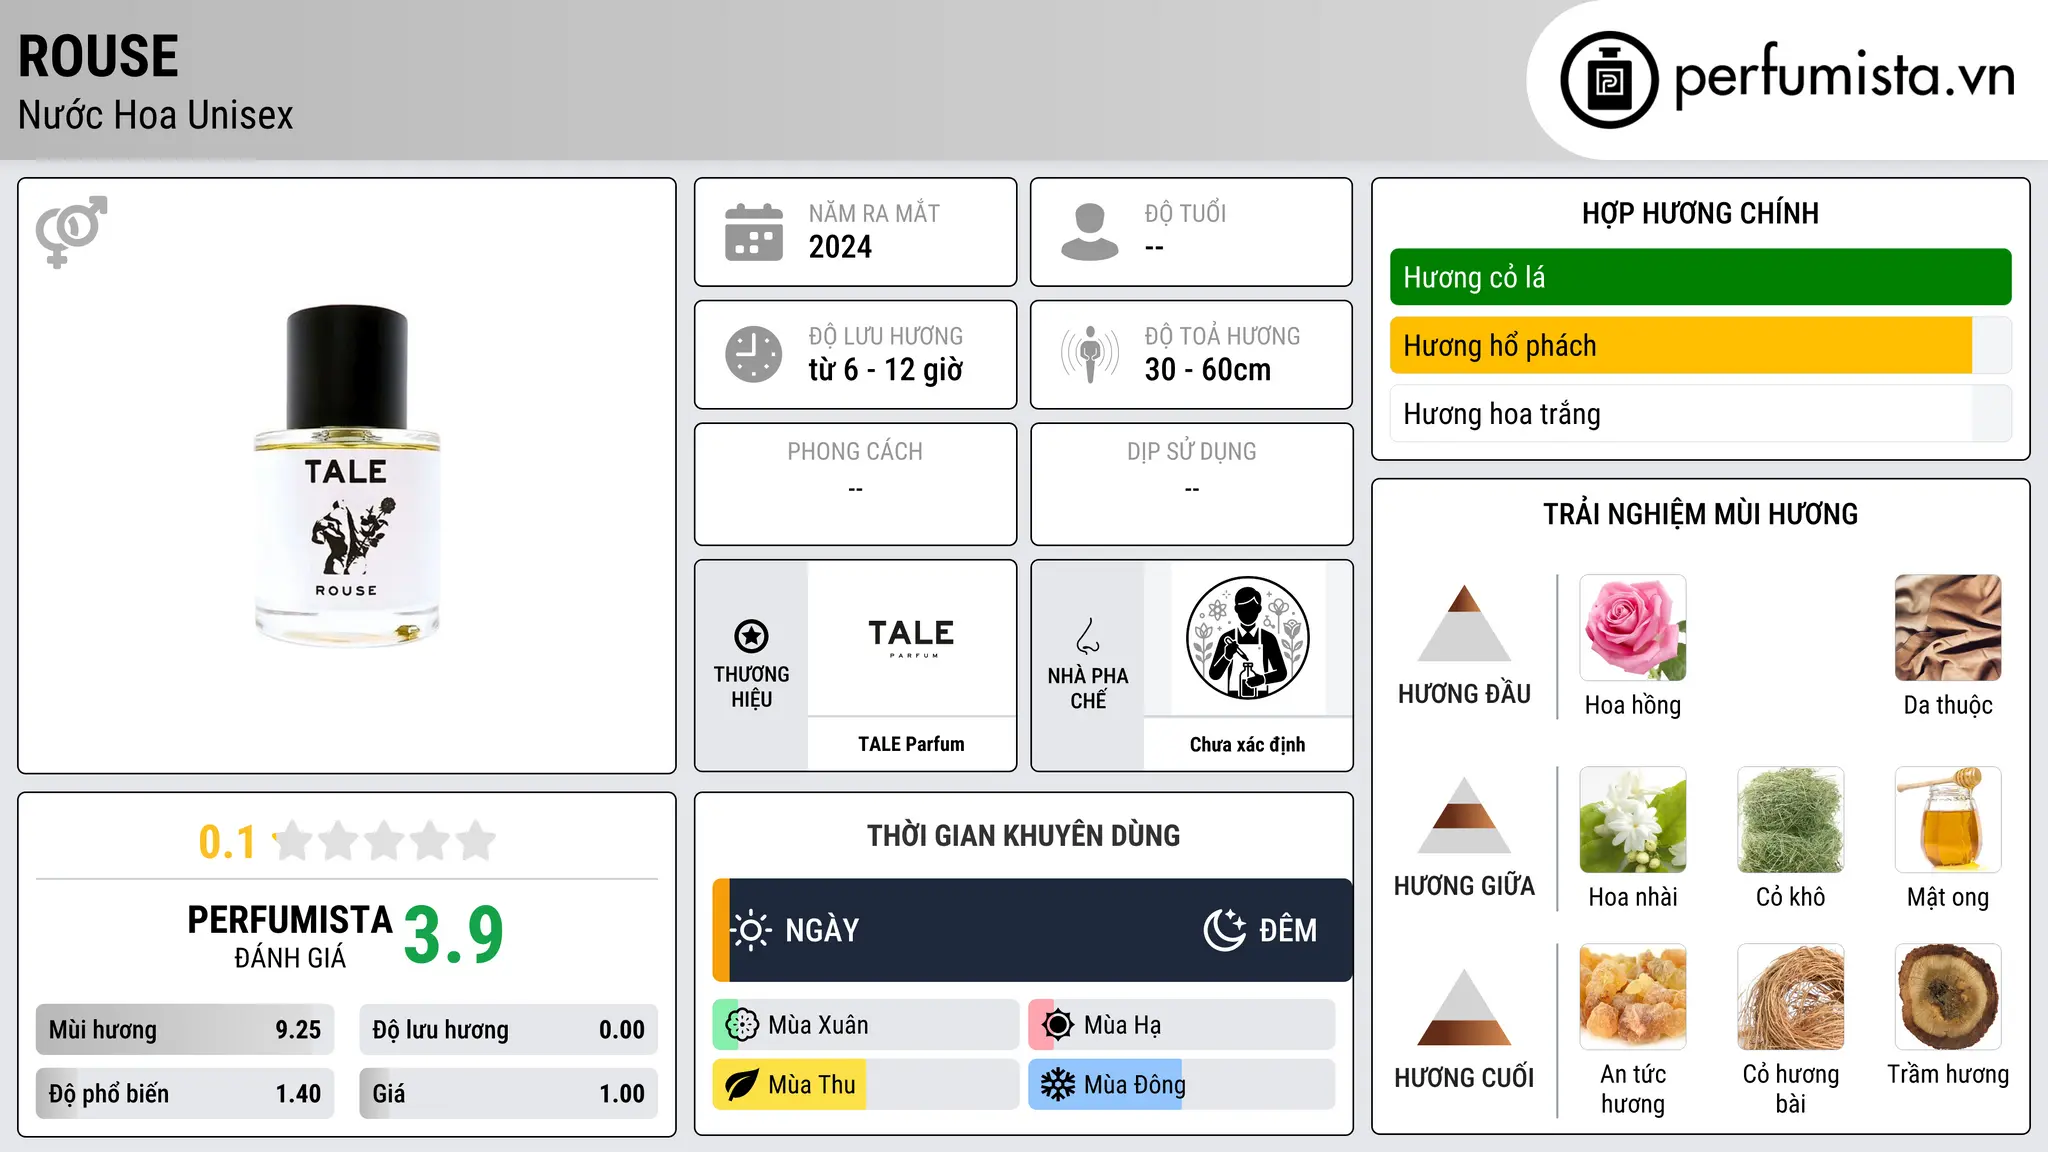Click the 0.1 user rating number
2048x1152 pixels.
(x=227, y=842)
